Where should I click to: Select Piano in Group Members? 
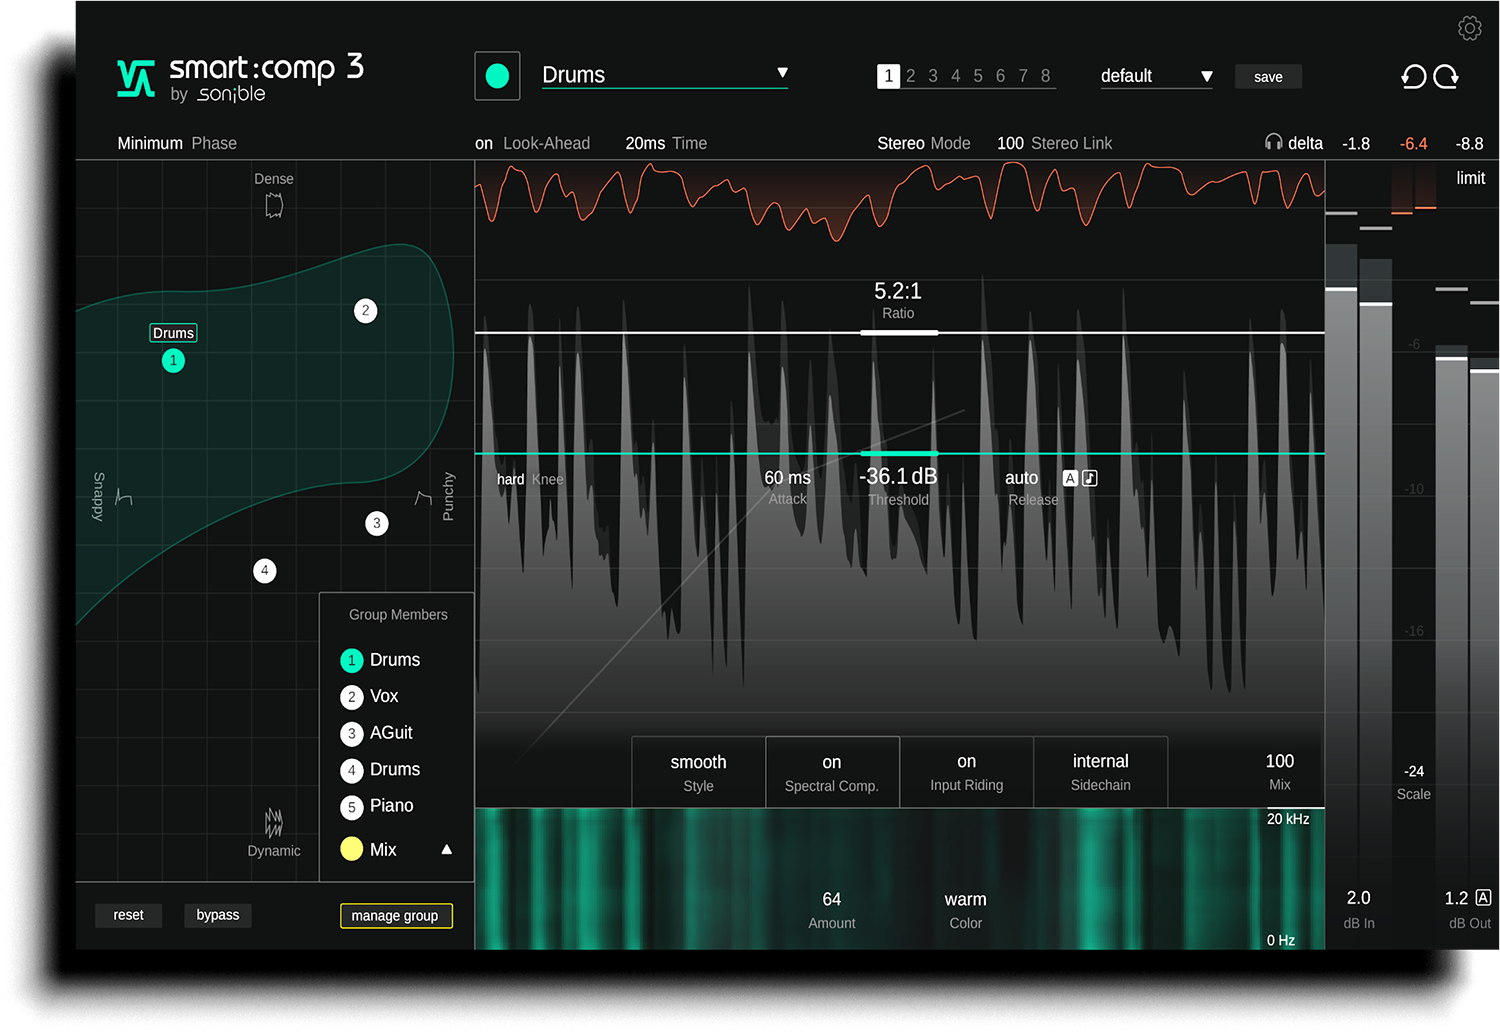point(390,806)
